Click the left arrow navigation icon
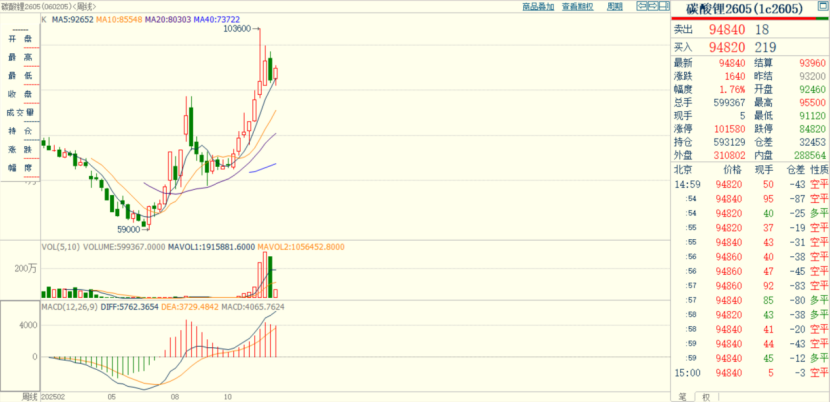Screen dimensions: 831x403 point(642,6)
